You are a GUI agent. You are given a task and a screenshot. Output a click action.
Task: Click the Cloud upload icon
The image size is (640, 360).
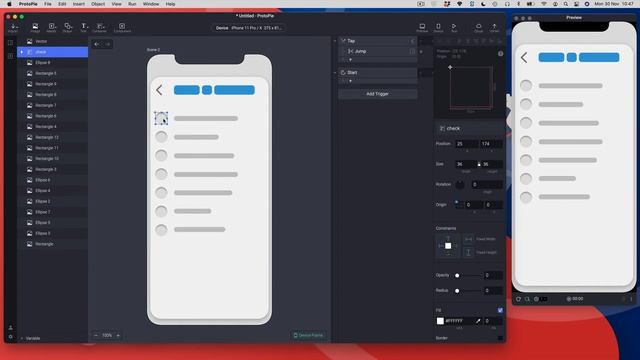[478, 28]
